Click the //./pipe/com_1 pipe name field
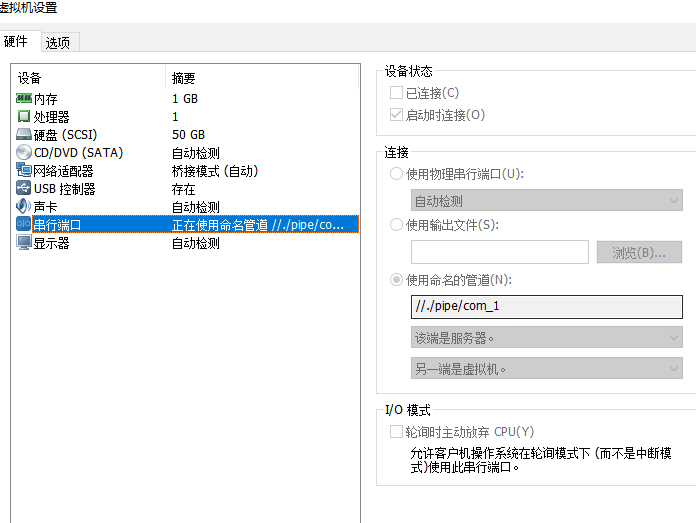This screenshot has height=523, width=696. click(x=546, y=307)
